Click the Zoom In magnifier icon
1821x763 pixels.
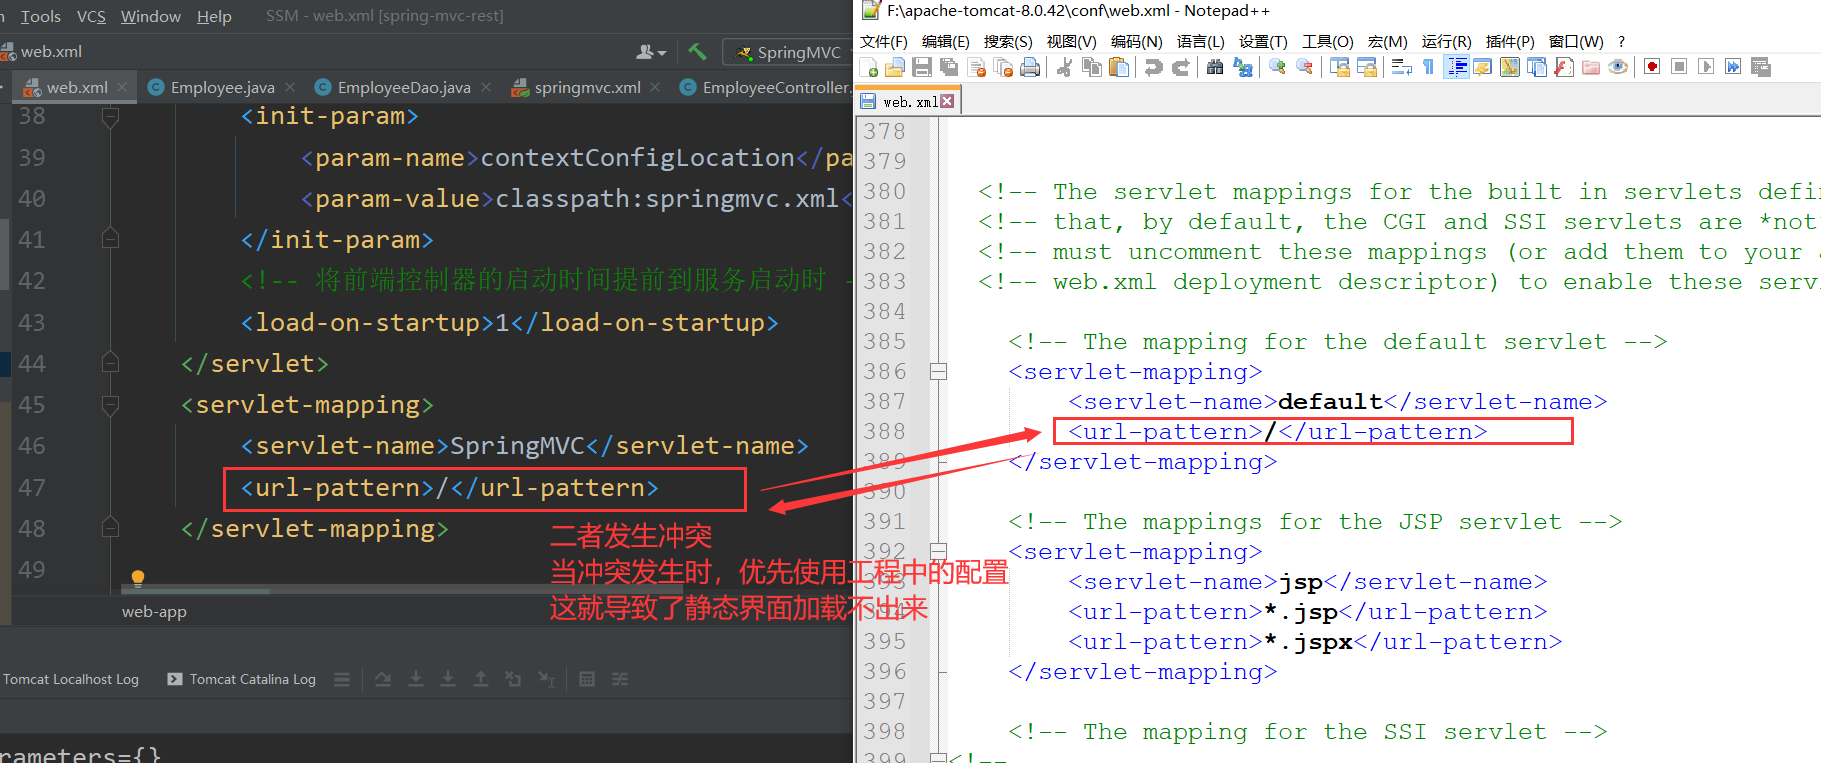point(1277,67)
